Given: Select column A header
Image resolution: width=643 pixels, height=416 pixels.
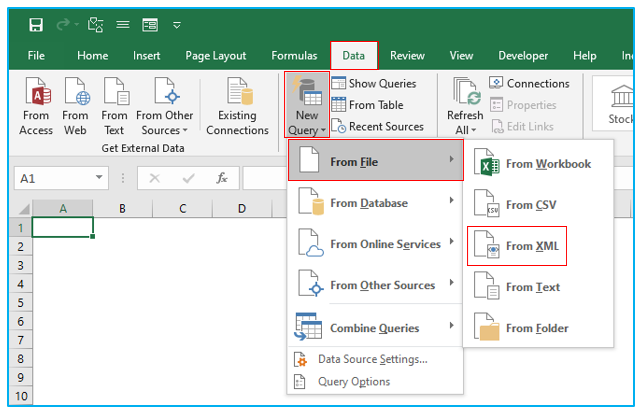Looking at the screenshot, I should coord(63,208).
